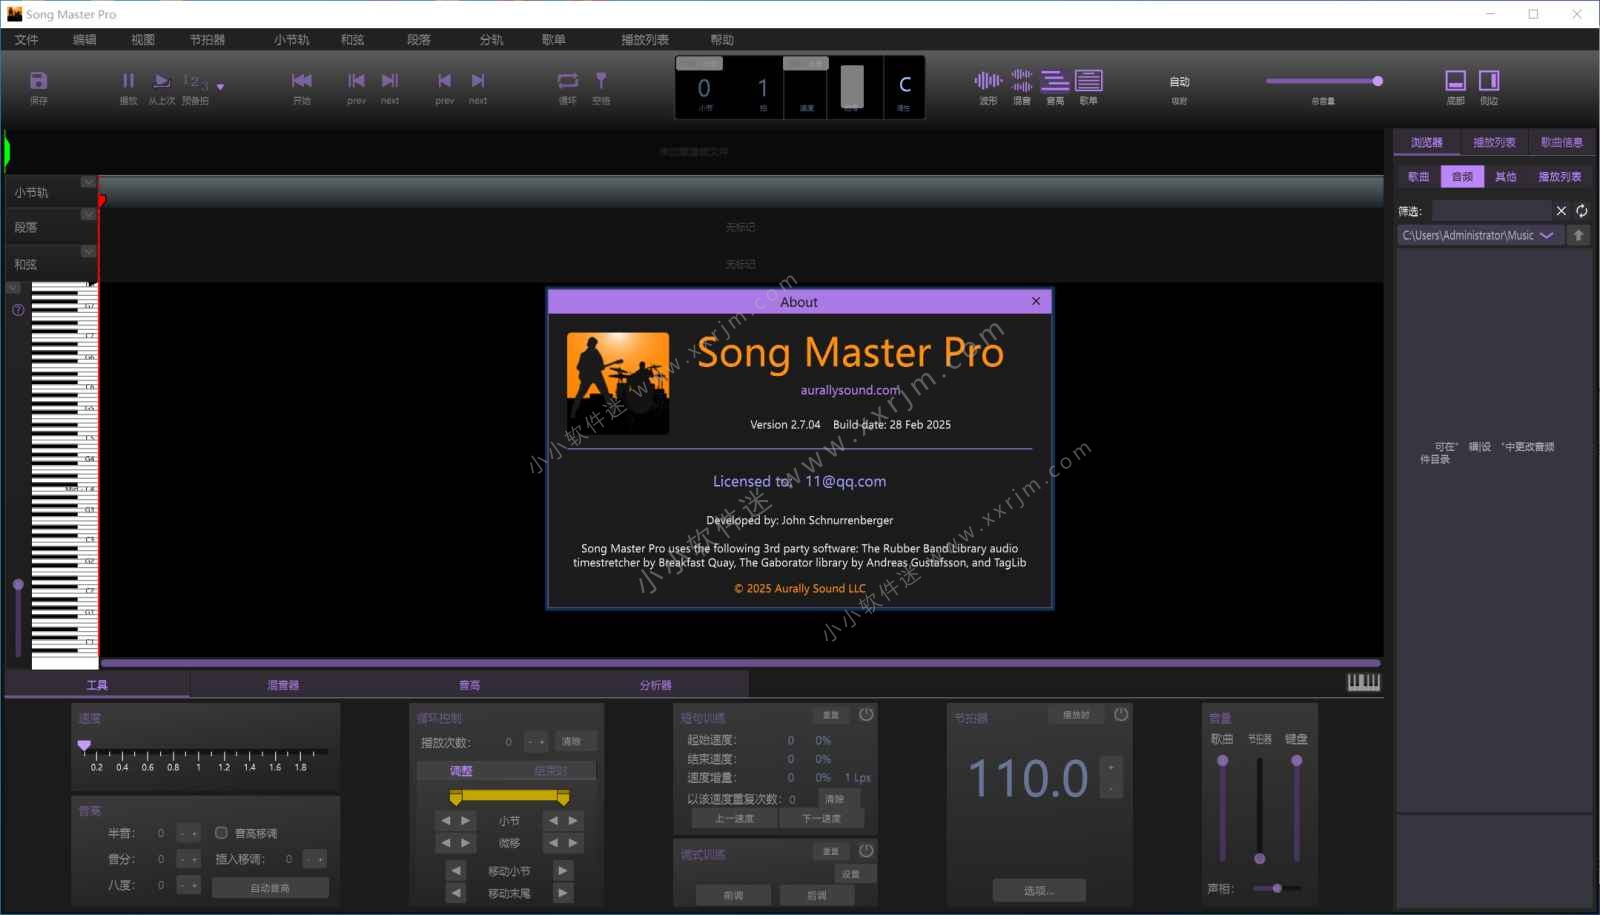Image resolution: width=1600 pixels, height=915 pixels.
Task: Click the piano keyboard icon at the timeline's right
Action: (1364, 683)
